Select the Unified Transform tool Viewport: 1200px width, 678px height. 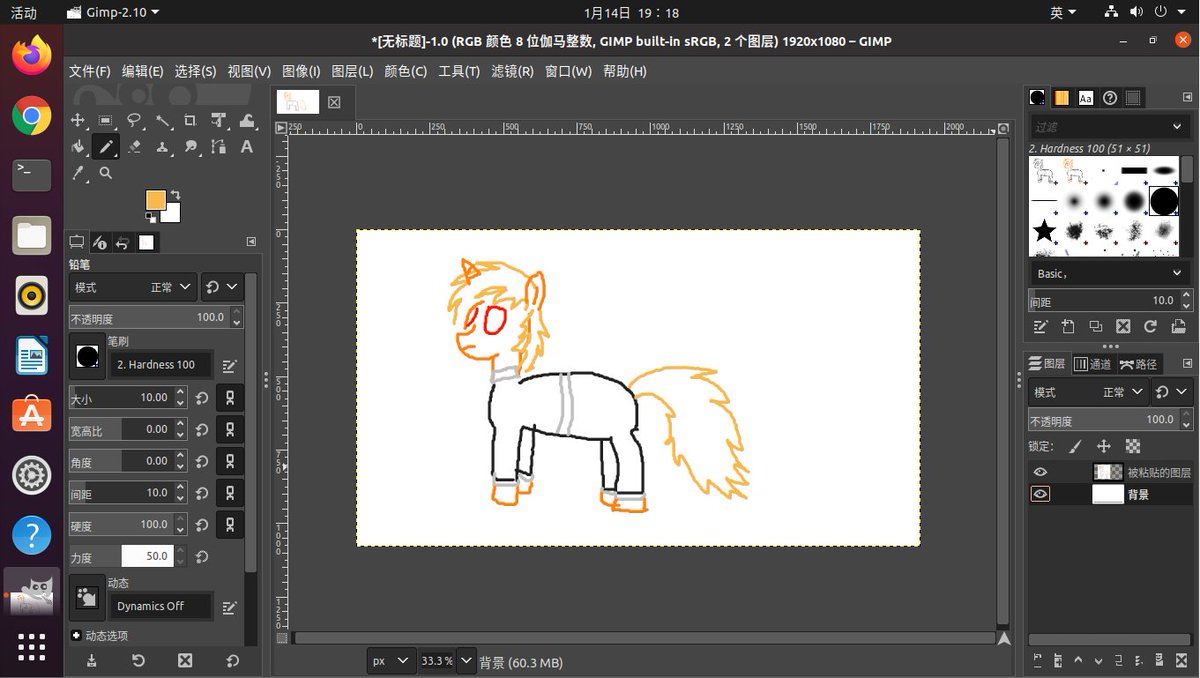pos(218,120)
